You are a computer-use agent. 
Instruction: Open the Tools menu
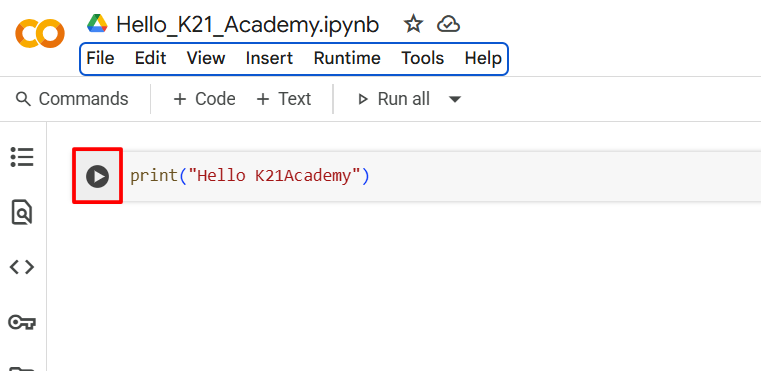[x=422, y=58]
